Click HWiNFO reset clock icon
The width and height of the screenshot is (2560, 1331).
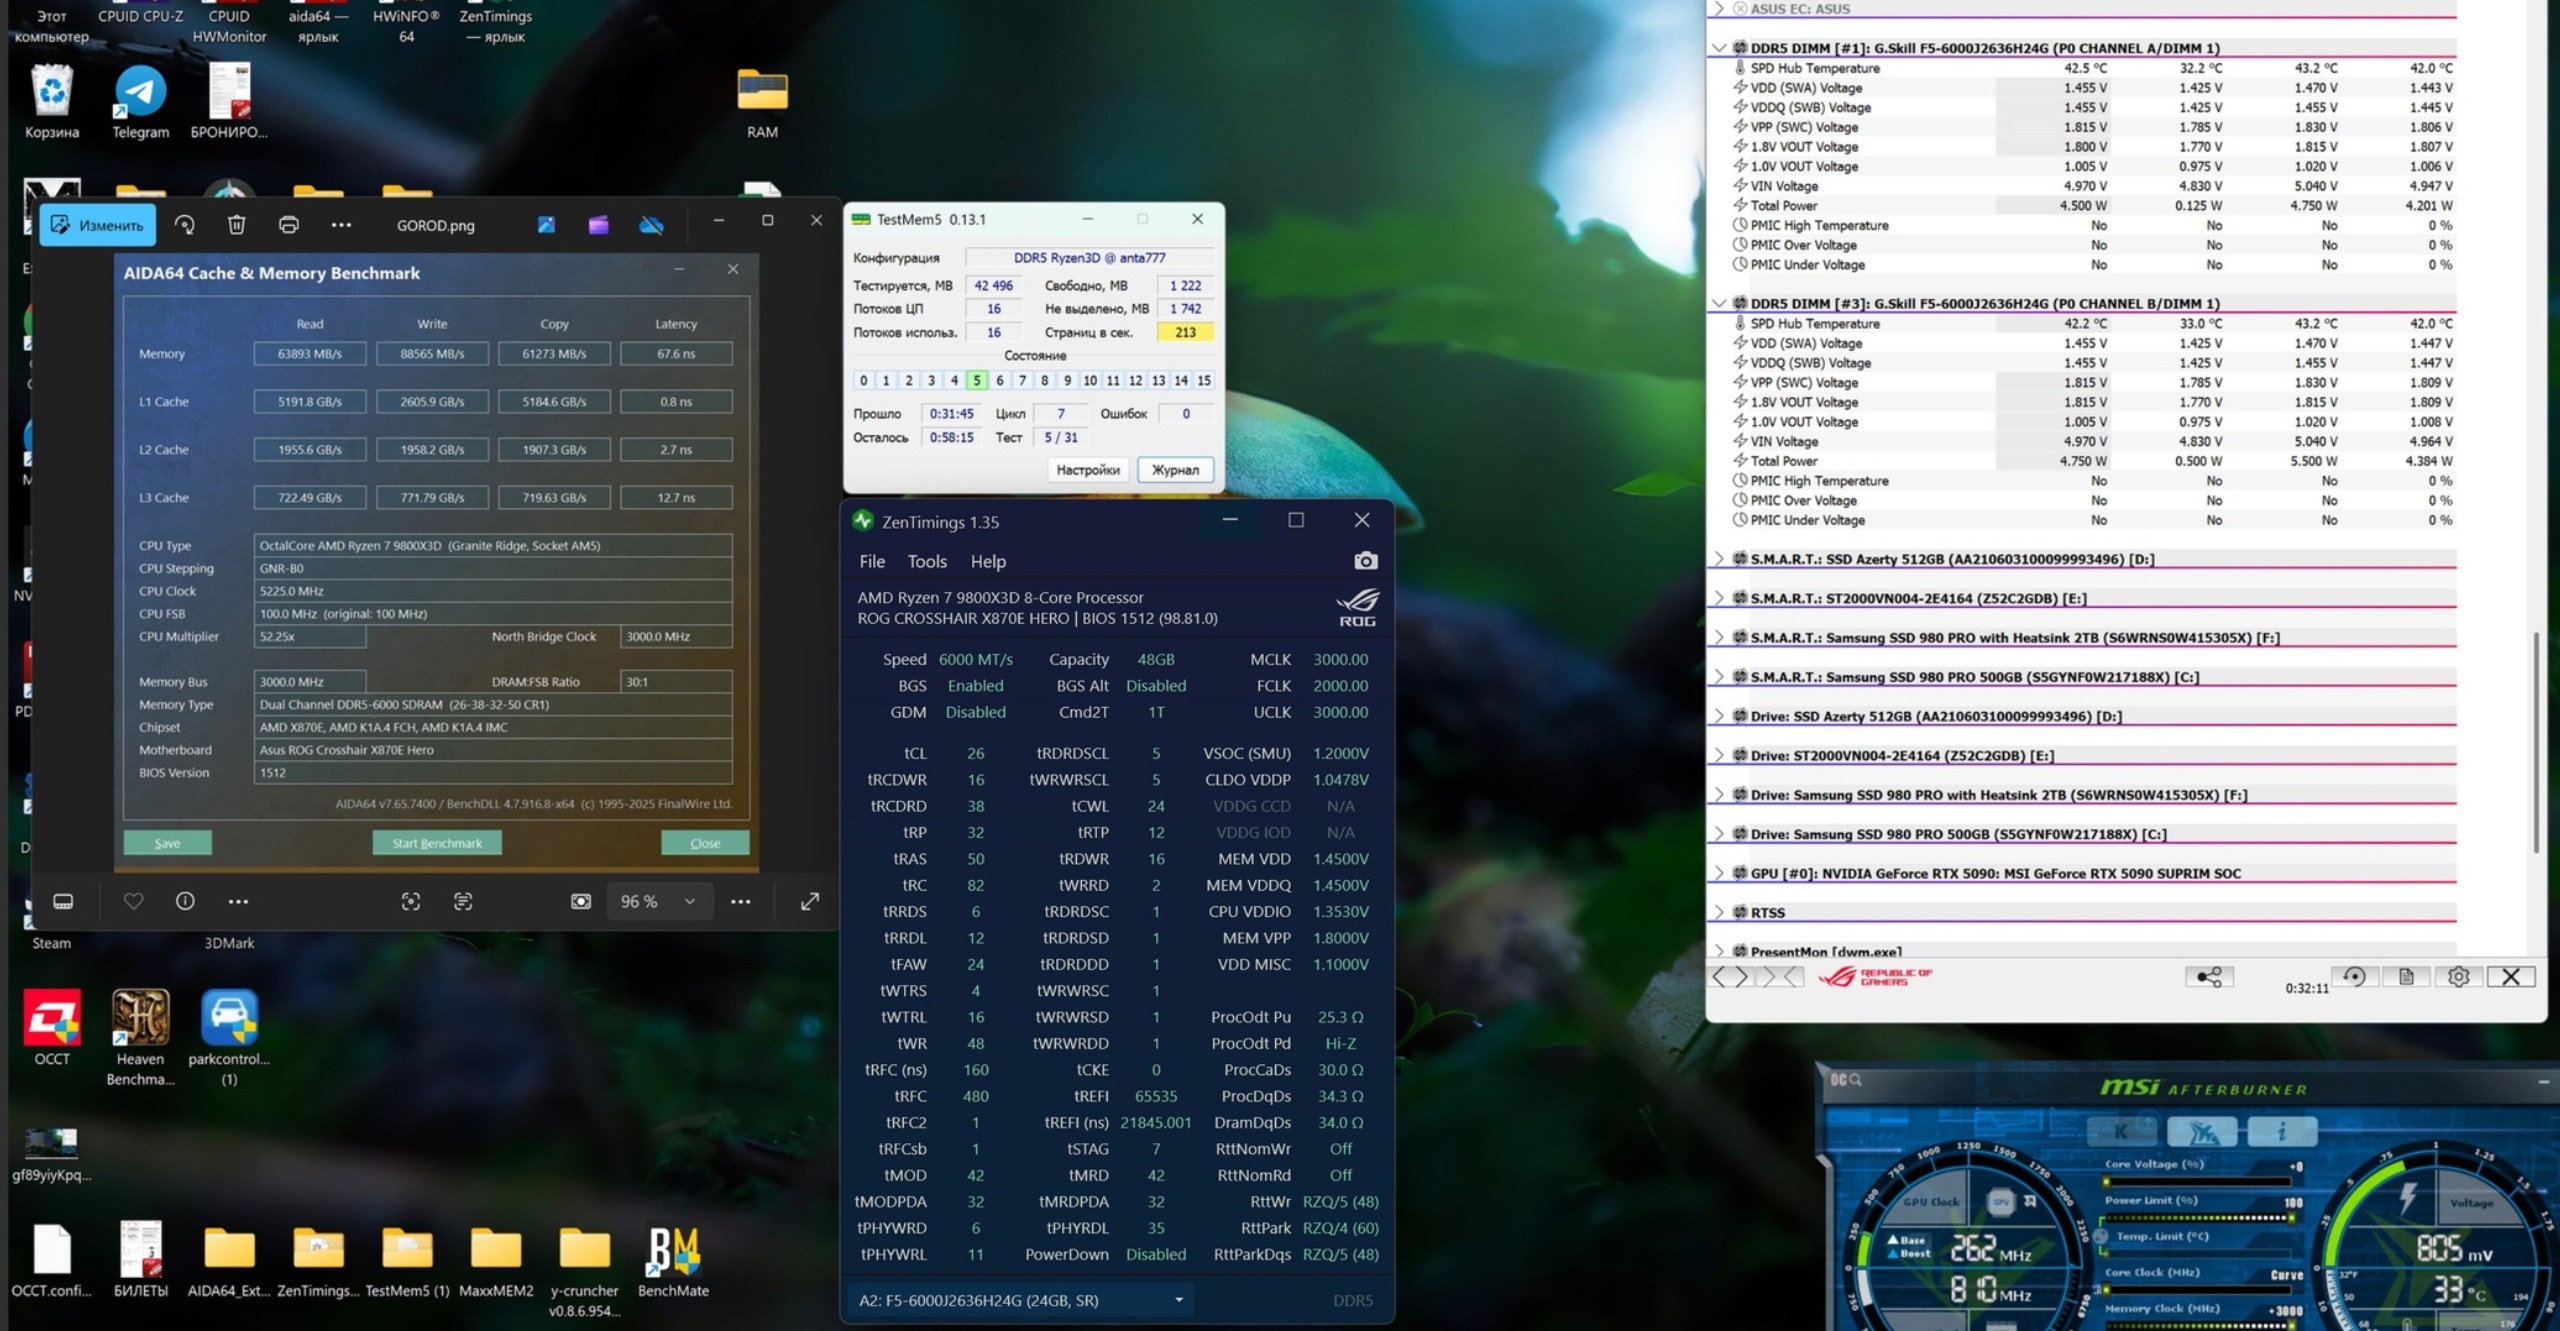click(x=2354, y=977)
